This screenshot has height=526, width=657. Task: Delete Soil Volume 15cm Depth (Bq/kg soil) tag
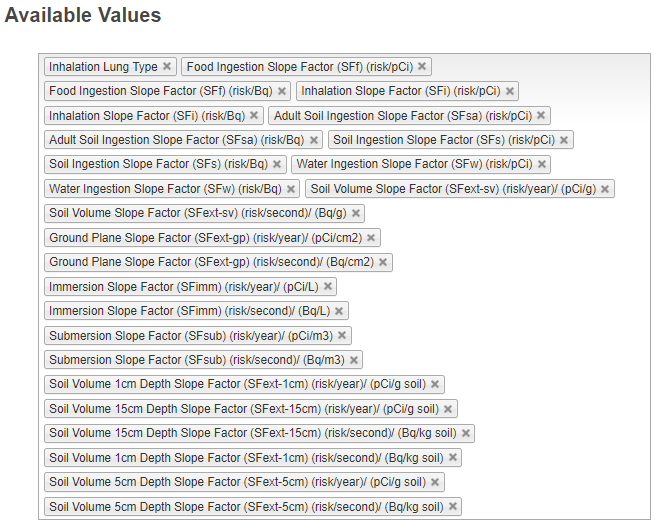point(466,433)
